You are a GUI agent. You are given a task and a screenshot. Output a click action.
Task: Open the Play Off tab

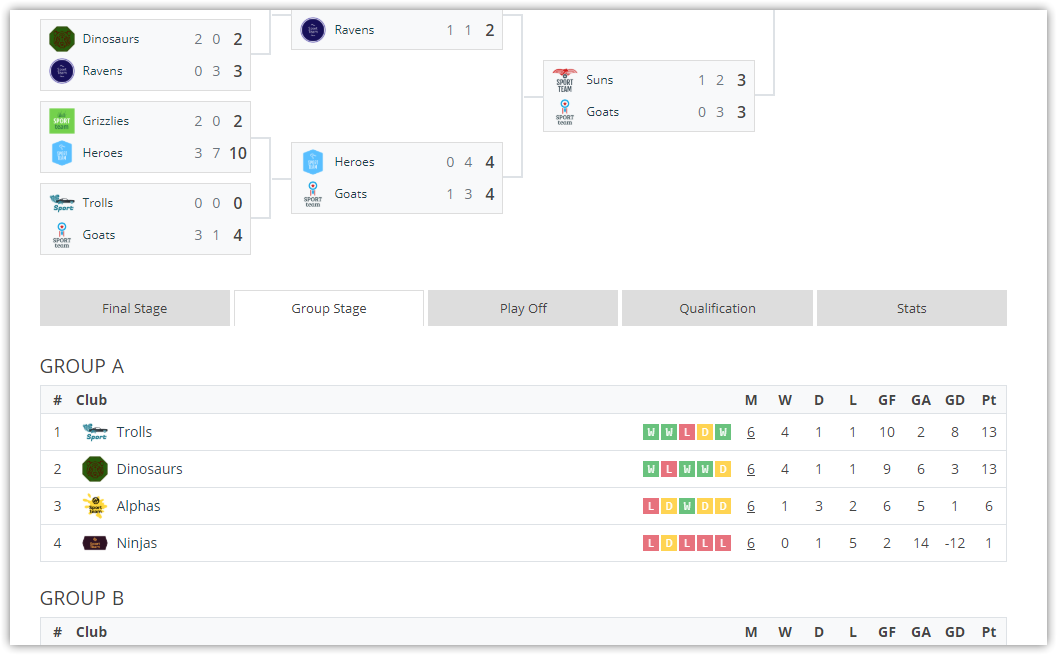pos(521,308)
